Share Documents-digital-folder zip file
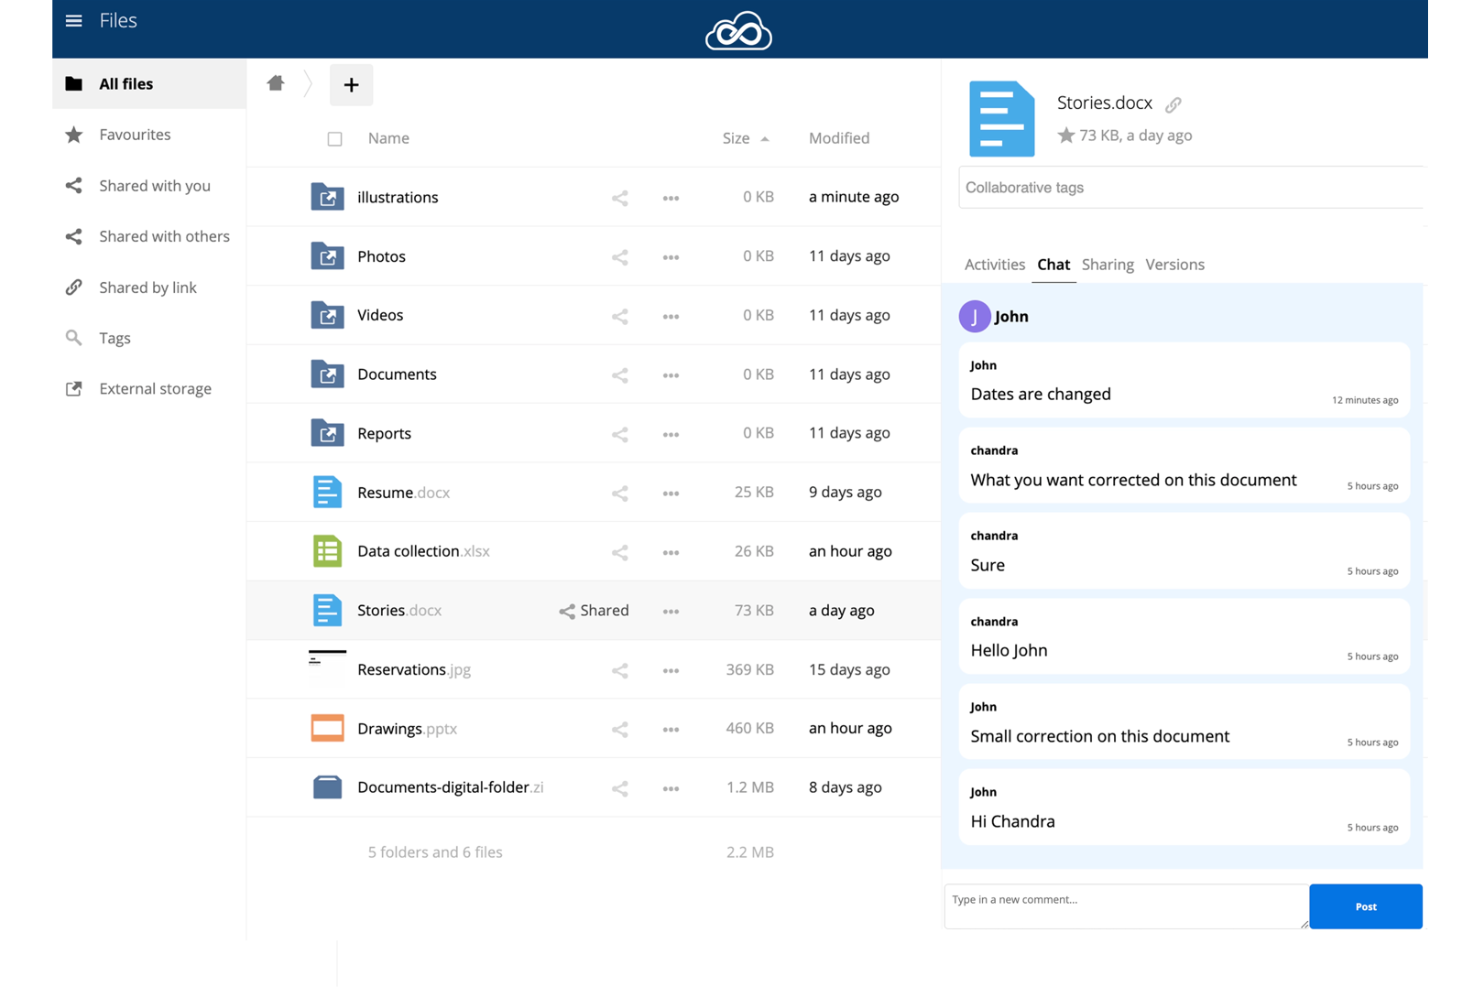Viewport: 1480px width, 987px height. [620, 788]
